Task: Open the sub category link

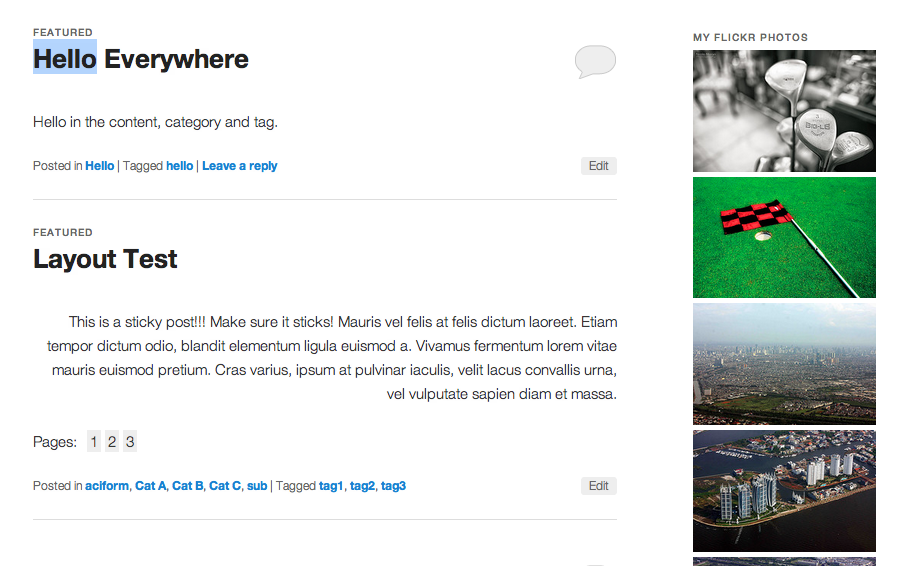Action: (257, 486)
